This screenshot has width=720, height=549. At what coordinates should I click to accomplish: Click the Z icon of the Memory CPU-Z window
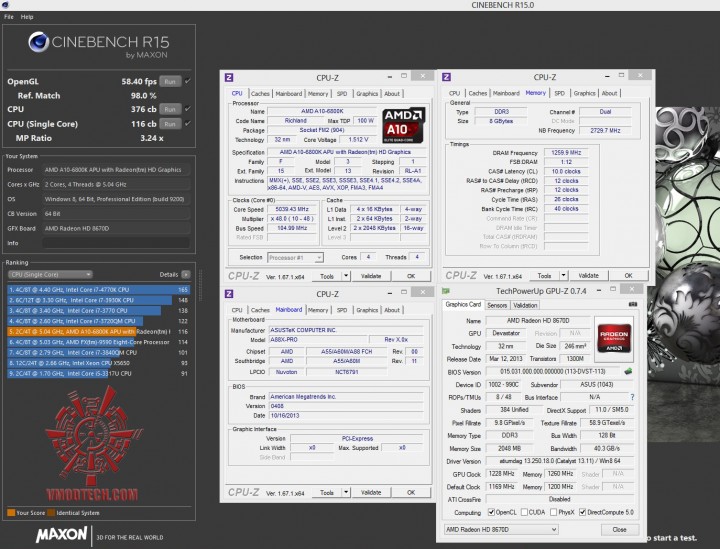coord(446,77)
